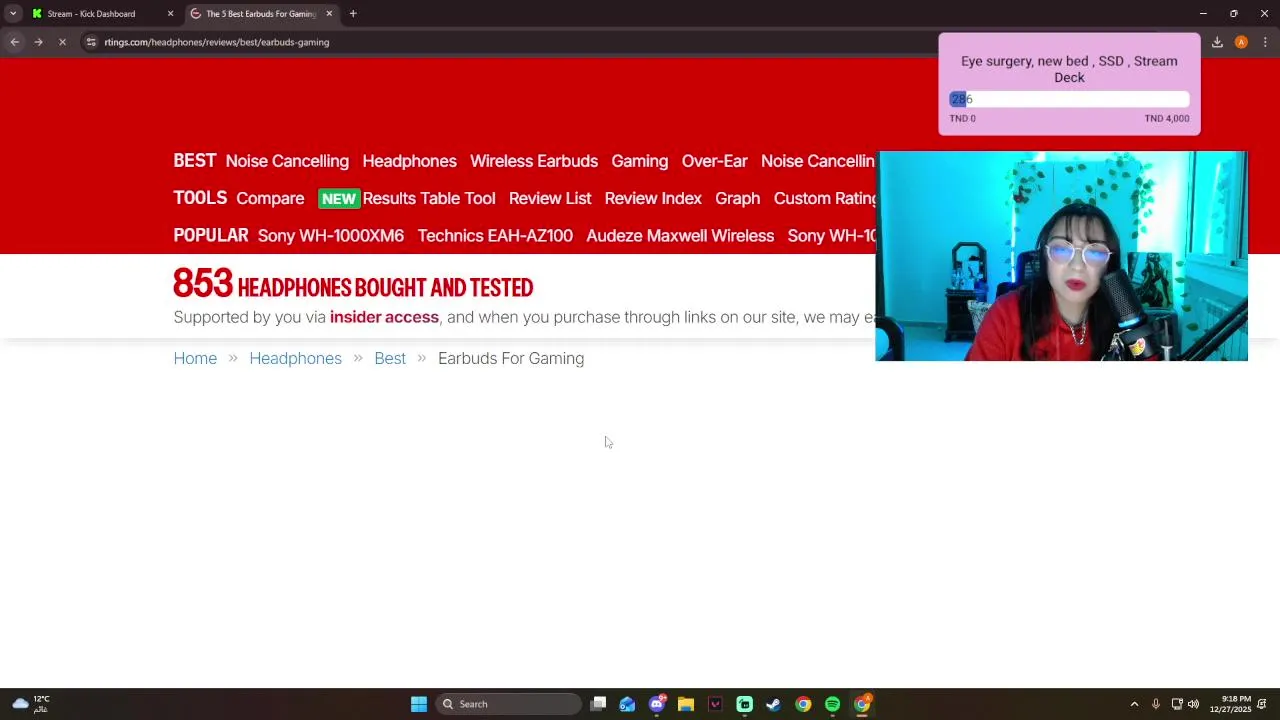Viewport: 1280px width, 720px height.
Task: Follow the insider access link
Action: [384, 317]
